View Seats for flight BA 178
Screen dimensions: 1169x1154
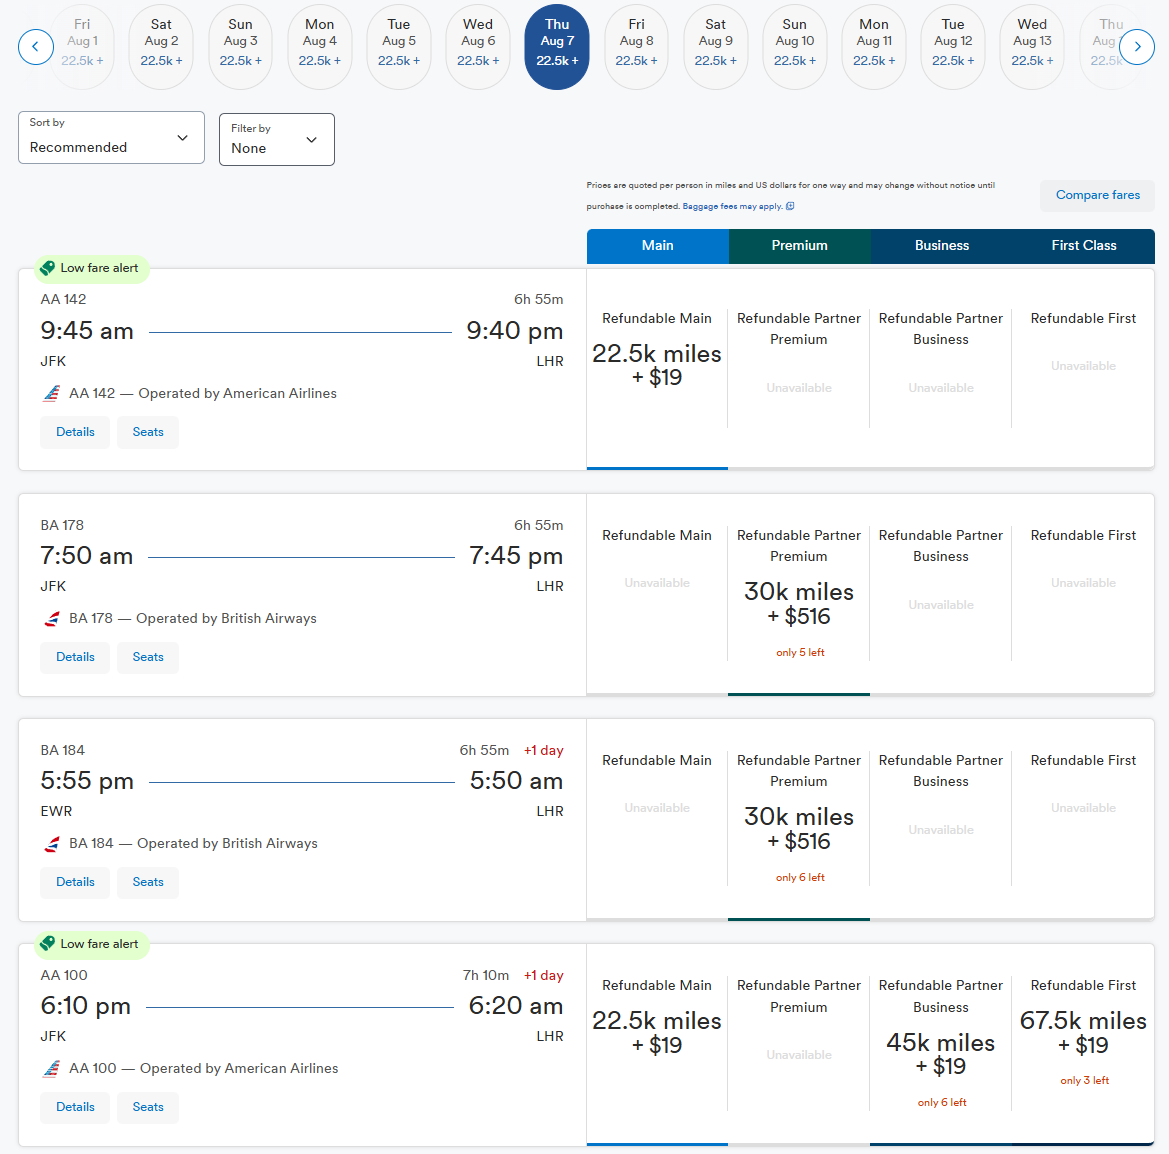click(148, 658)
